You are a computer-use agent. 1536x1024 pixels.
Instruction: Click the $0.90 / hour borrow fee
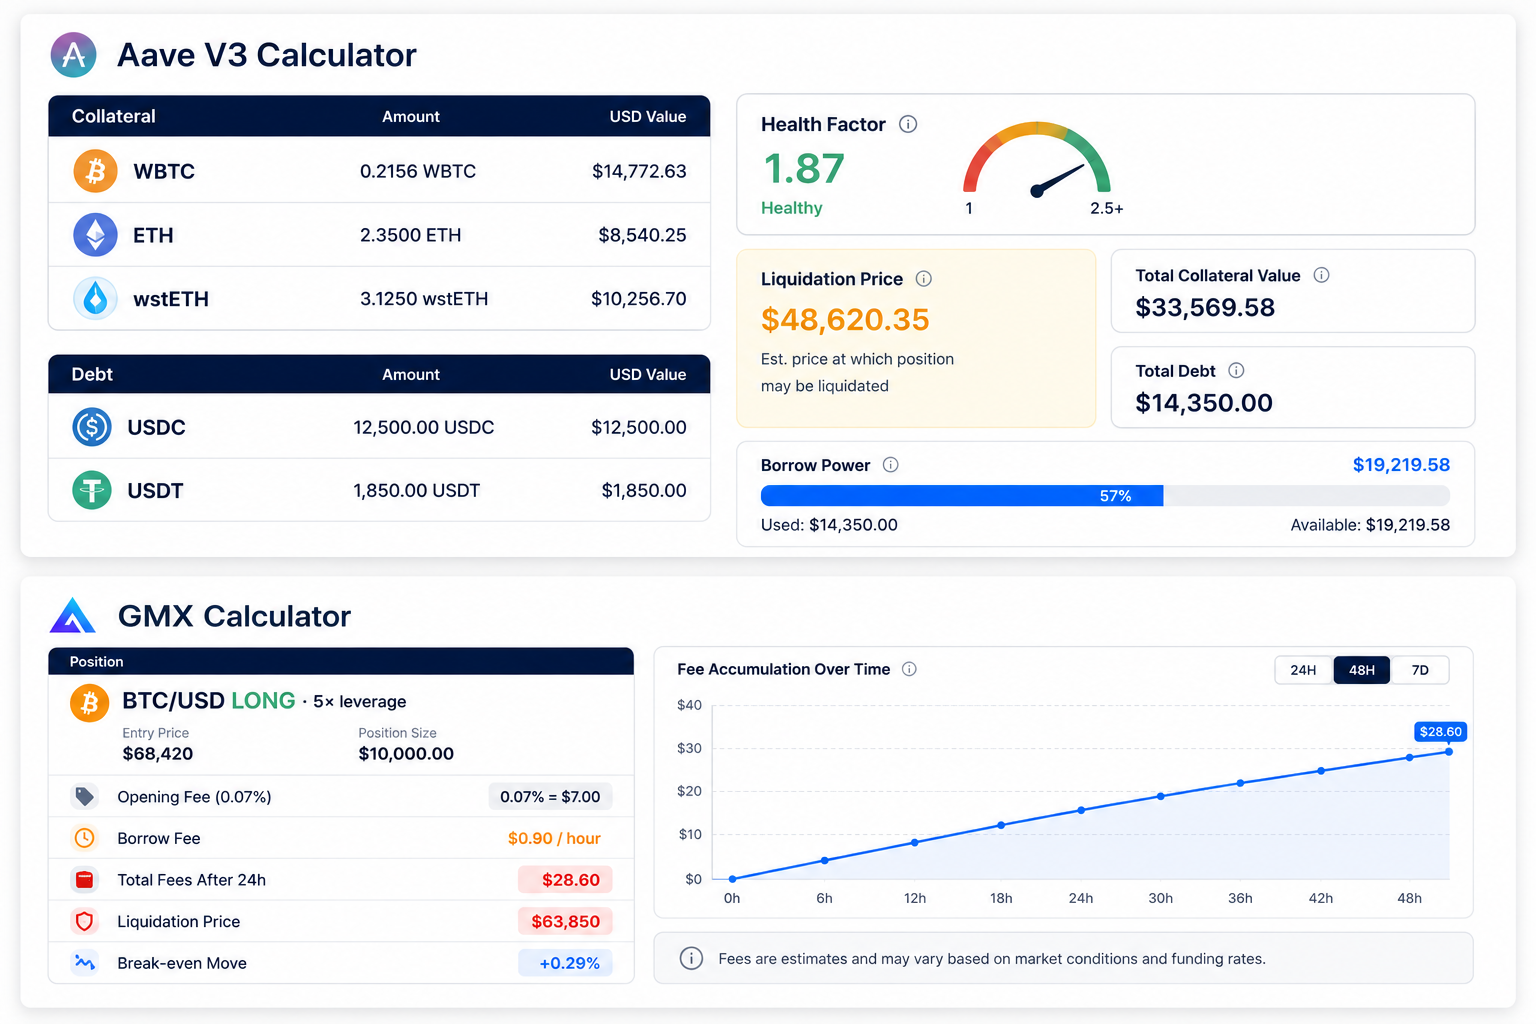(x=554, y=838)
